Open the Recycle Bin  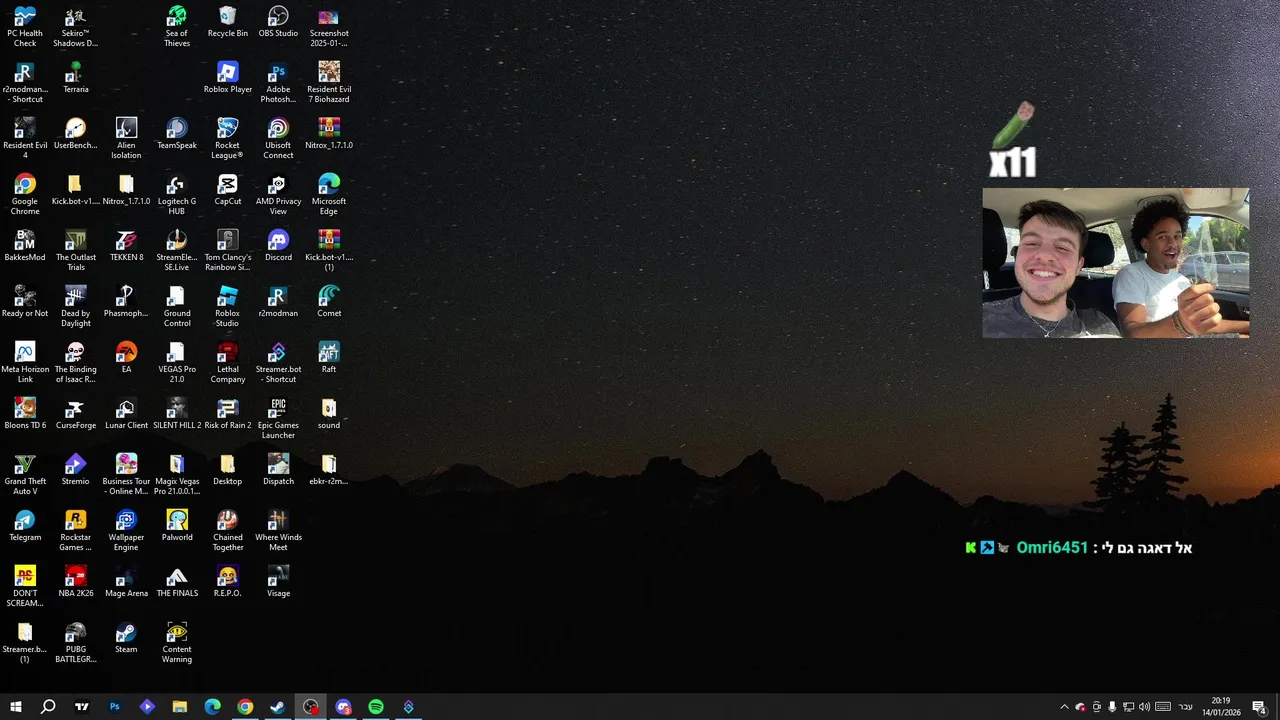coord(228,22)
